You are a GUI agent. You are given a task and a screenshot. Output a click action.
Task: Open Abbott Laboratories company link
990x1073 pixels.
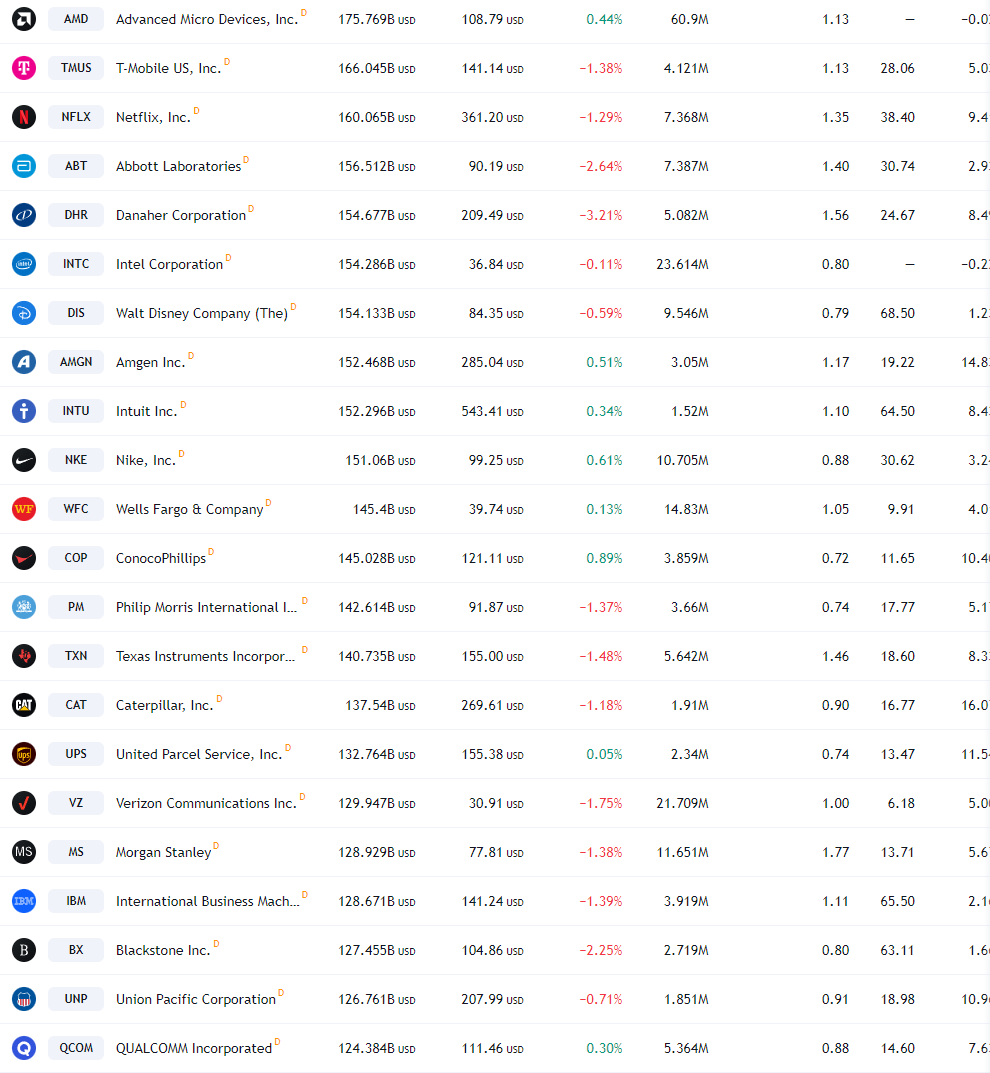tap(179, 166)
